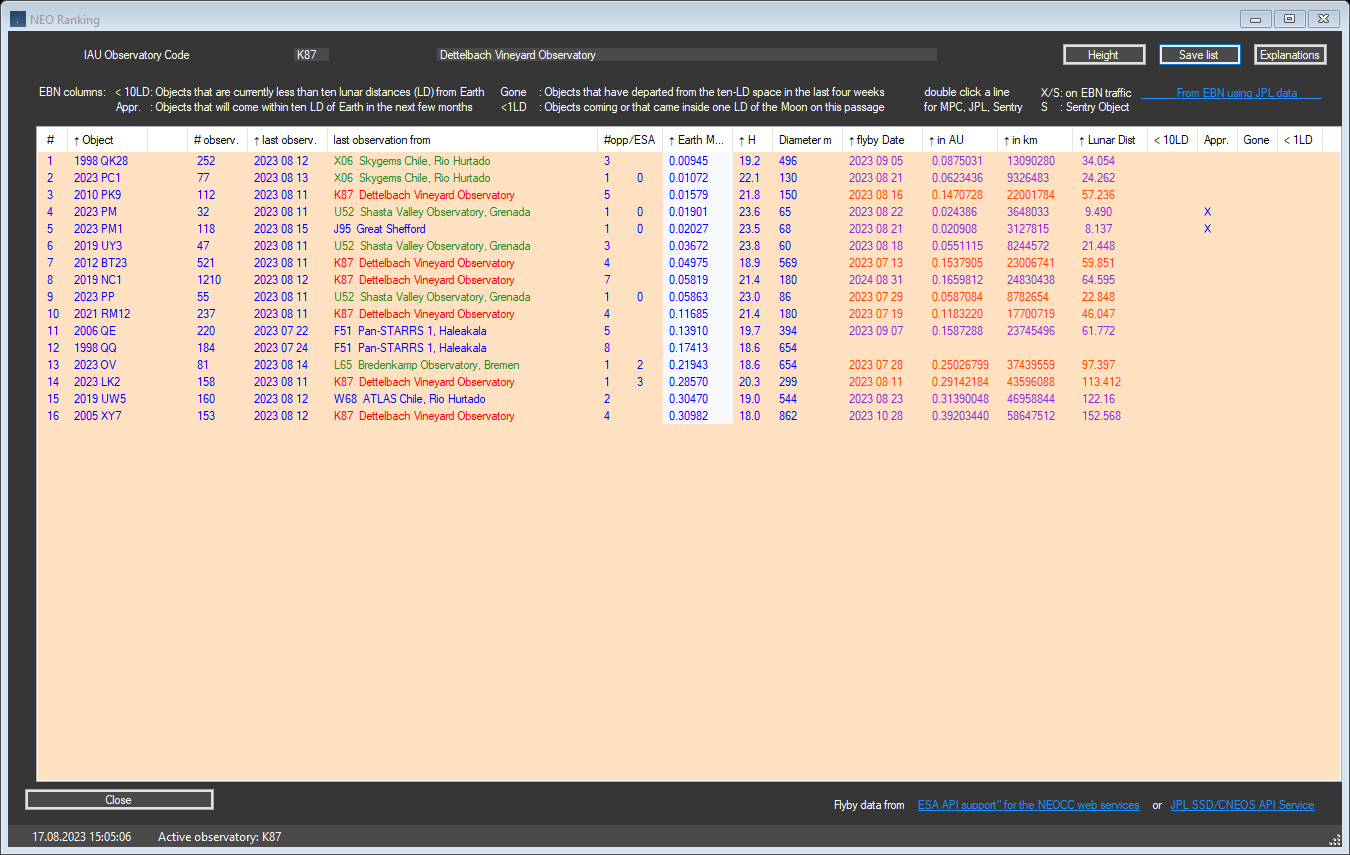Open the ESA API support for NEOCC link
This screenshot has height=855, width=1350.
pos(1028,805)
